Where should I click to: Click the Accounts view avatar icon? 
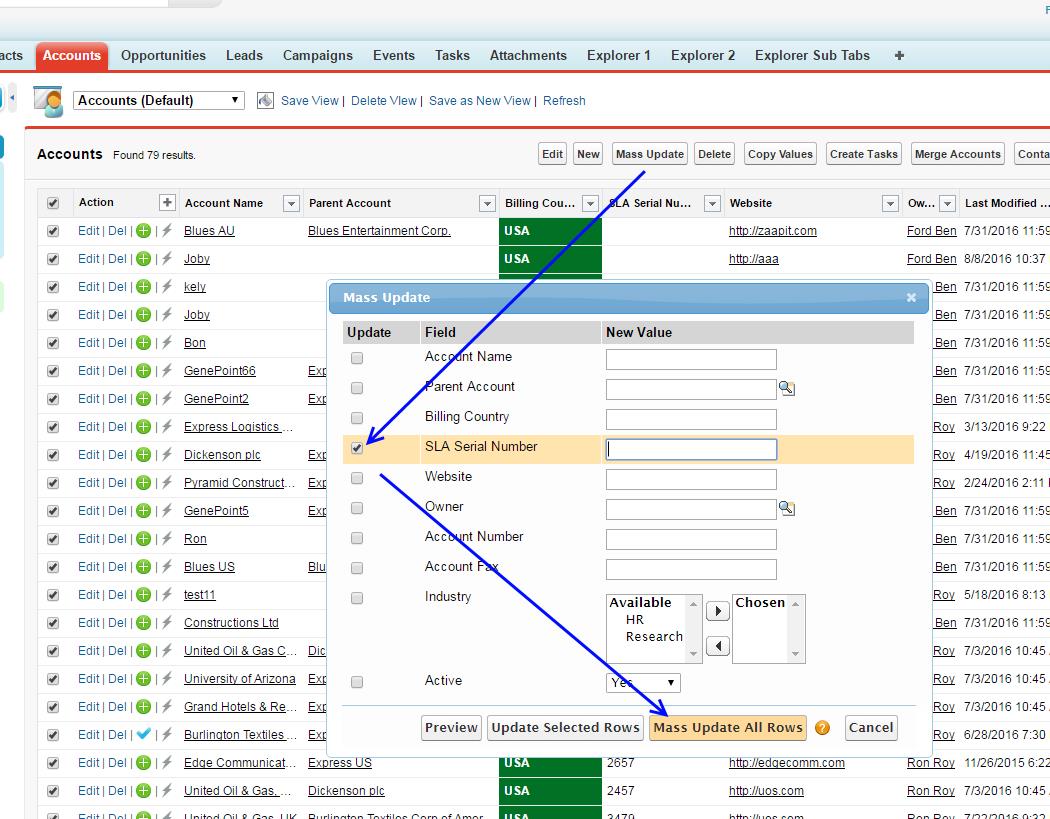pyautogui.click(x=48, y=101)
